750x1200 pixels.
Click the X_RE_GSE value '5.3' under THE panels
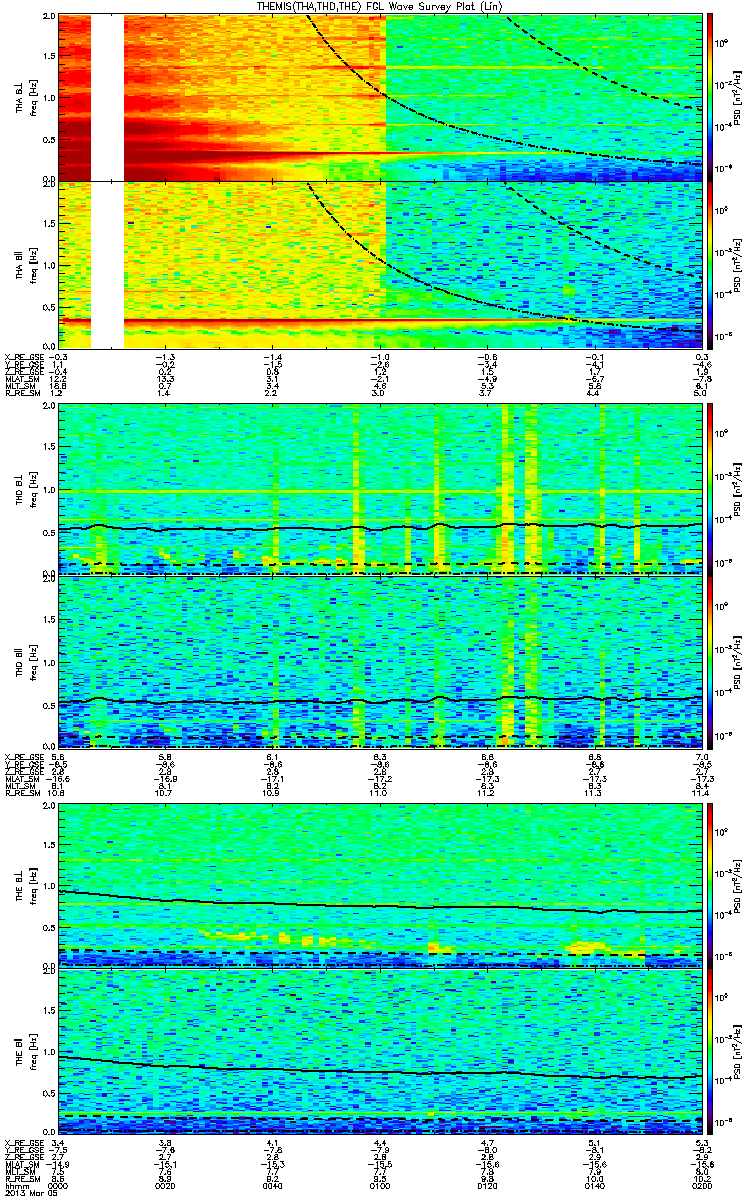click(x=701, y=1143)
